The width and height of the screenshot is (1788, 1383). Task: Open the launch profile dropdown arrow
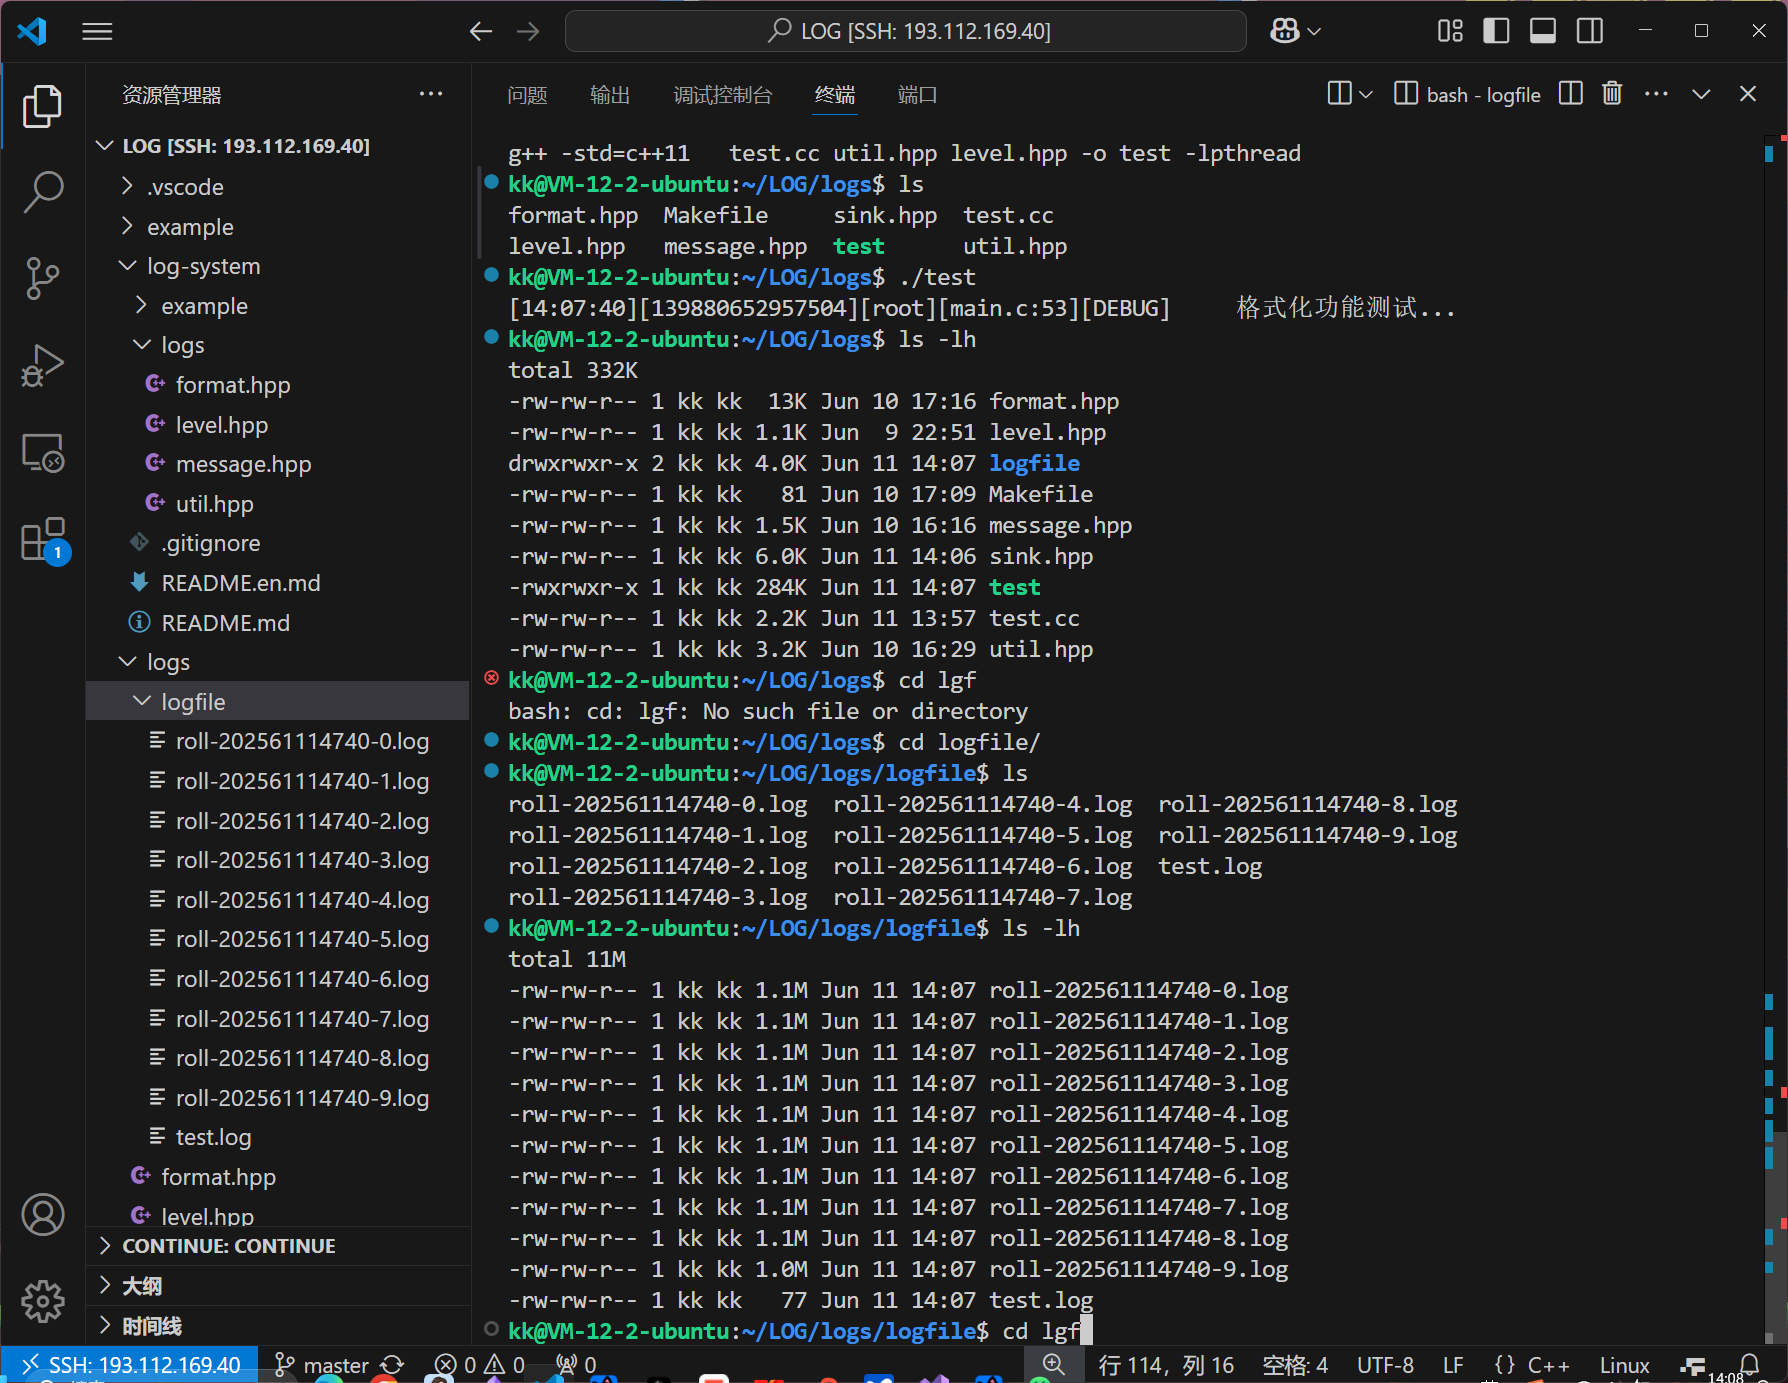[1366, 94]
